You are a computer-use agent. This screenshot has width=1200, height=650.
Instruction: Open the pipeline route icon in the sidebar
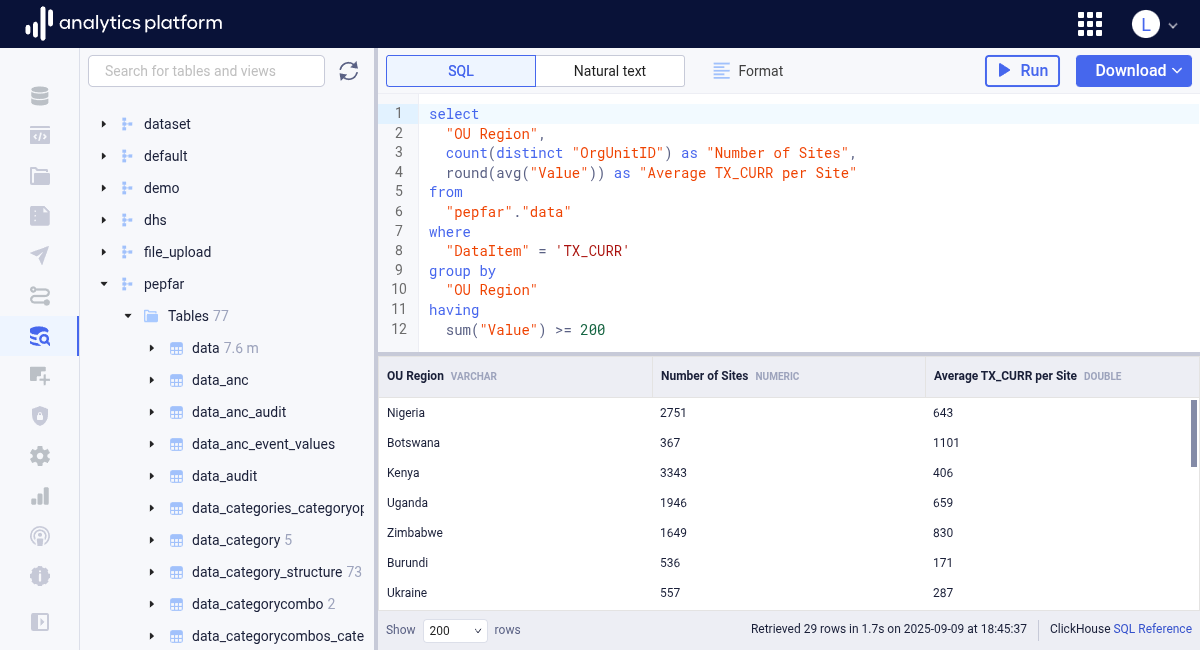39,296
